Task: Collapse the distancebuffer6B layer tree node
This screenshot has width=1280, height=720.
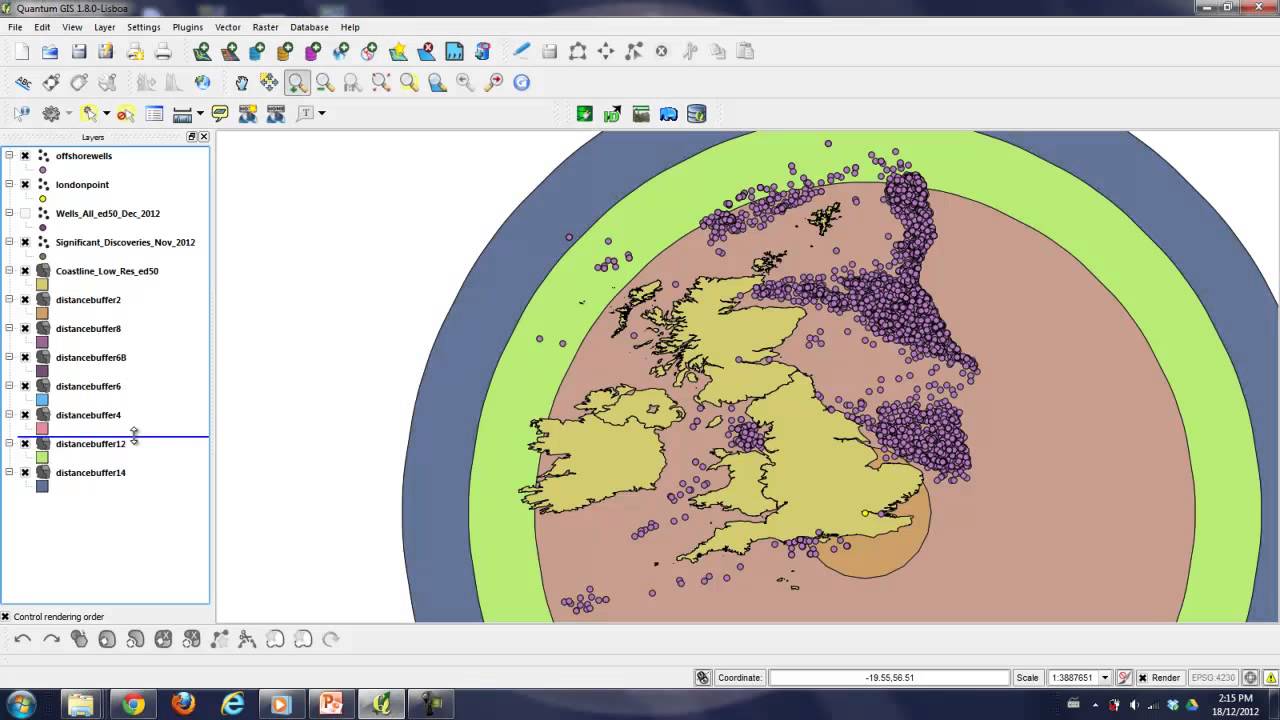Action: point(9,357)
